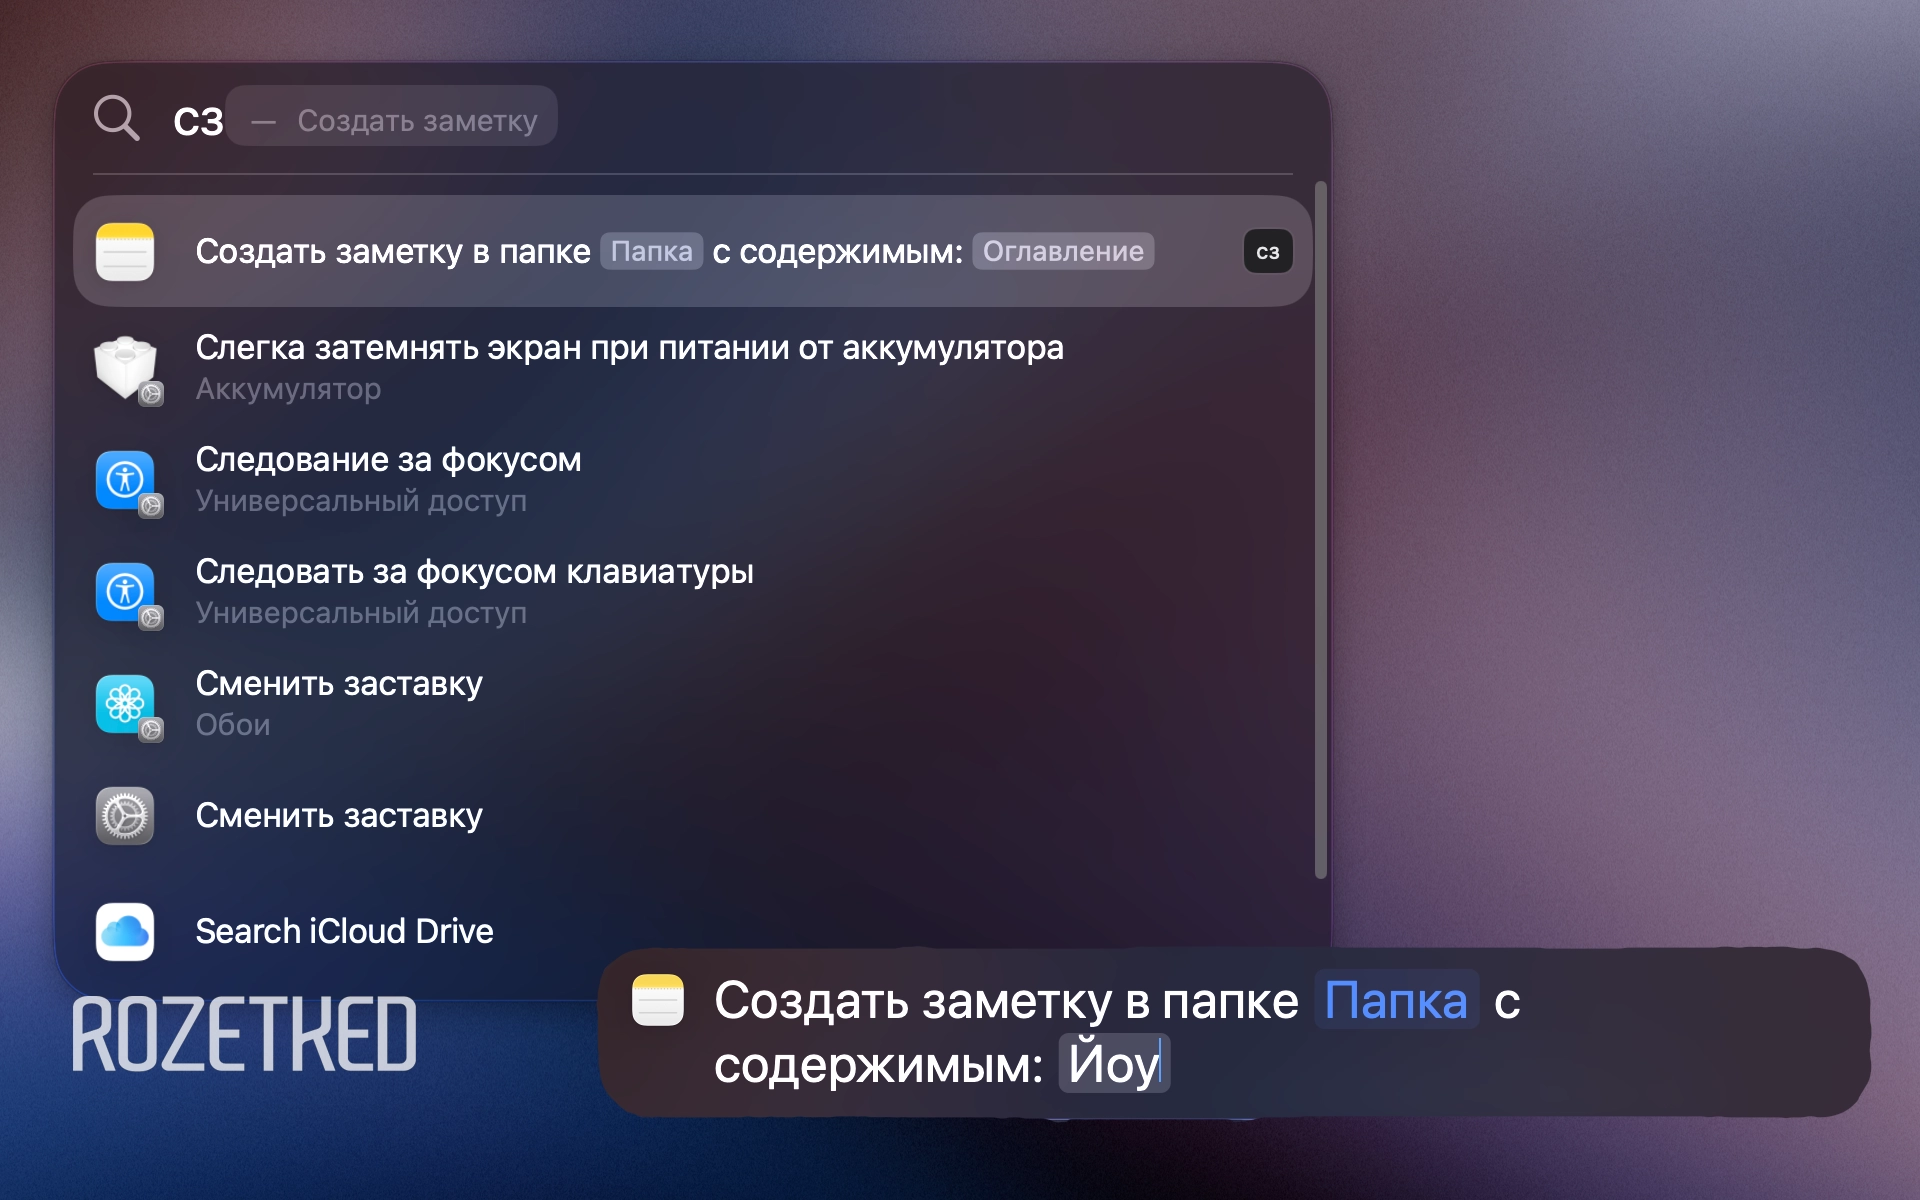Viewport: 1920px width, 1200px height.
Task: Click the Wallpaper flower icon beside Обои
Action: [125, 704]
